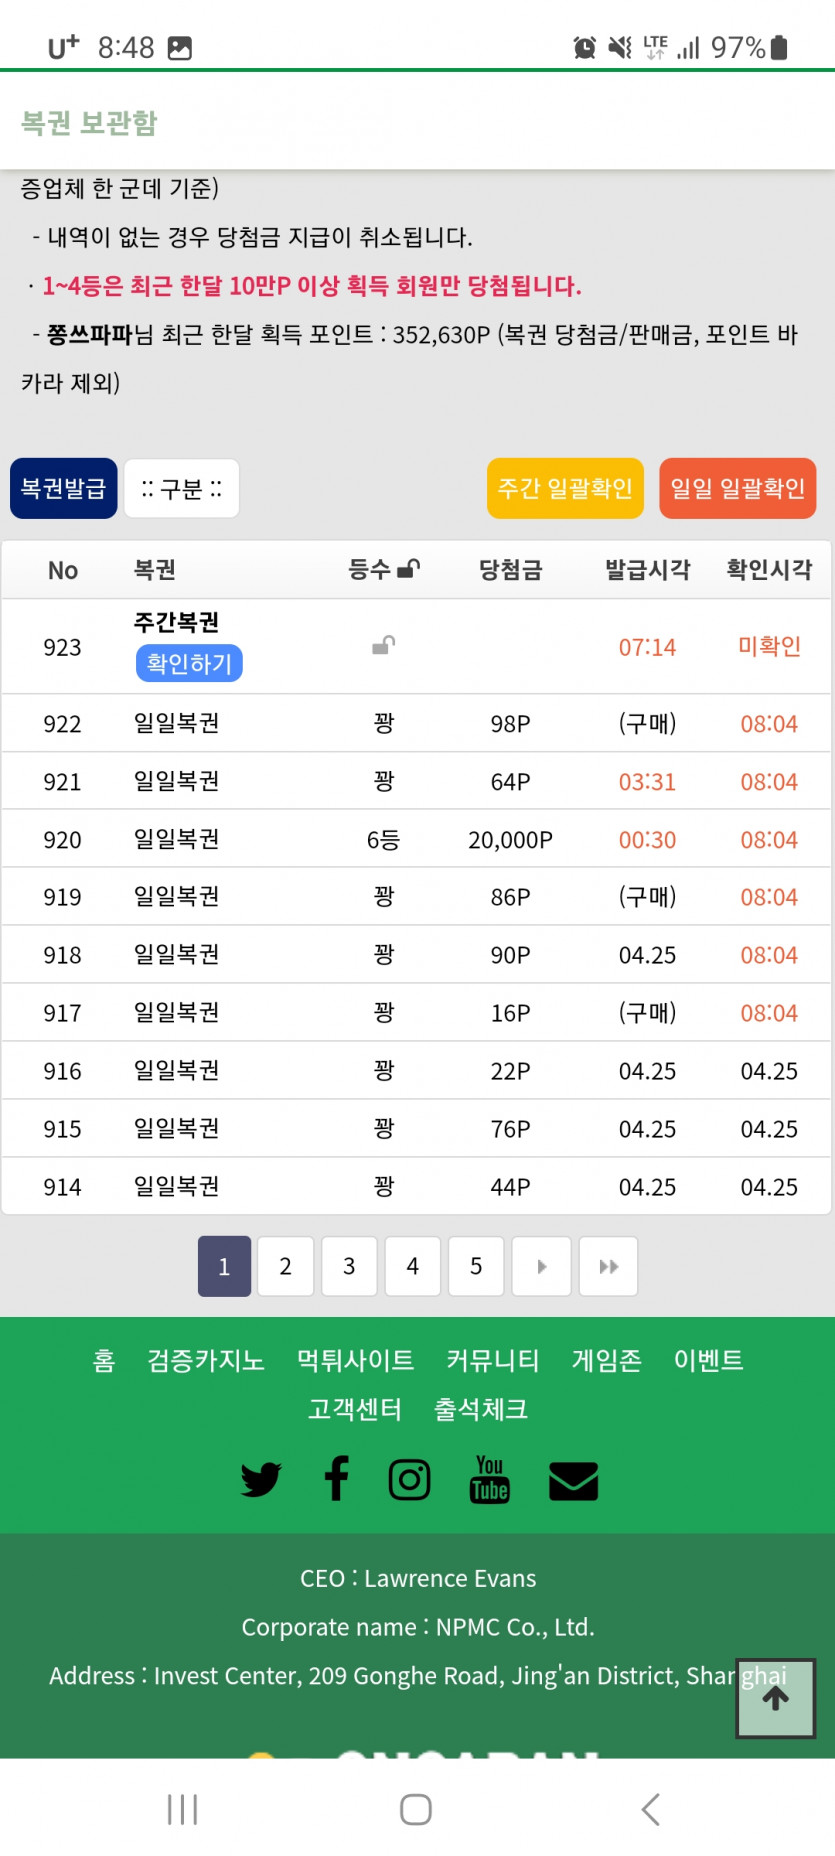
Task: Tap the red 1~4등 notice text
Action: coord(312,286)
